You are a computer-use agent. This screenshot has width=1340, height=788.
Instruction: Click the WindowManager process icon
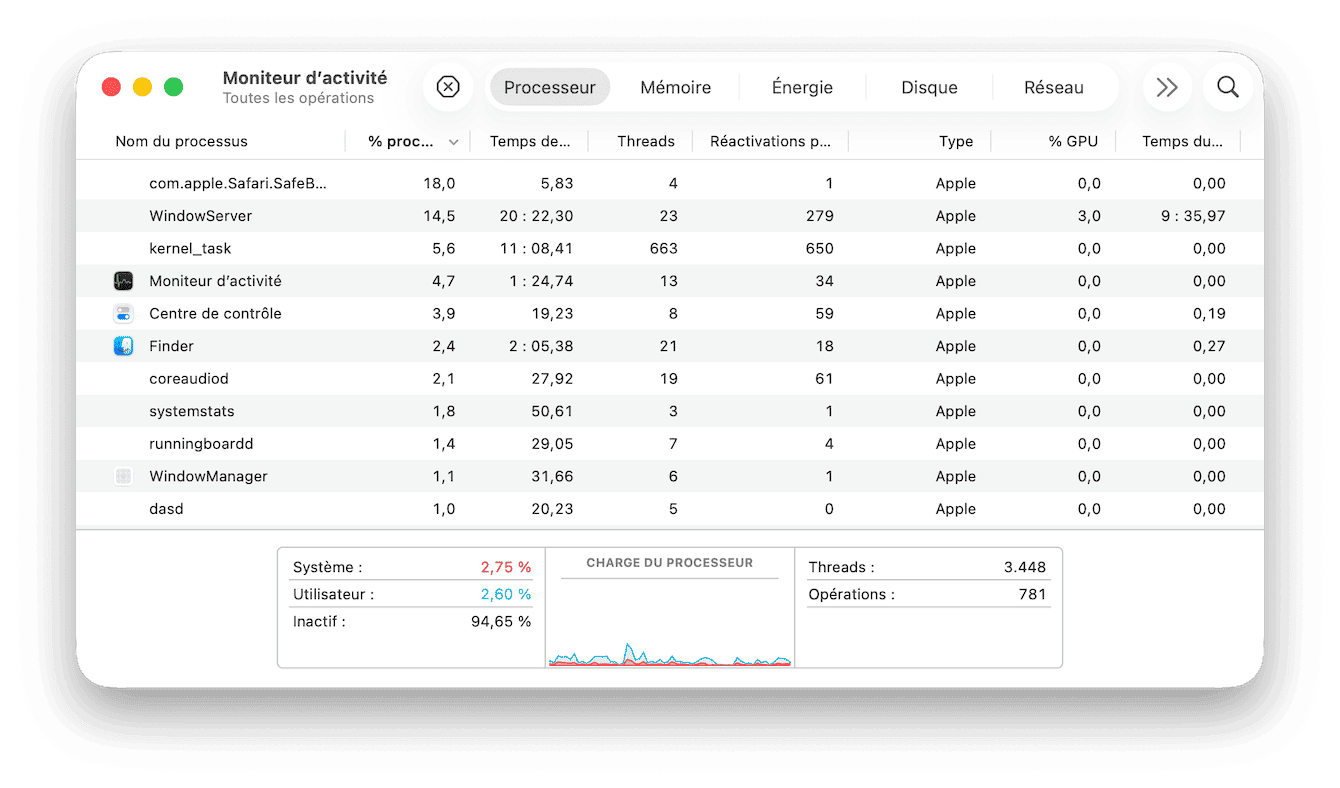[x=123, y=476]
